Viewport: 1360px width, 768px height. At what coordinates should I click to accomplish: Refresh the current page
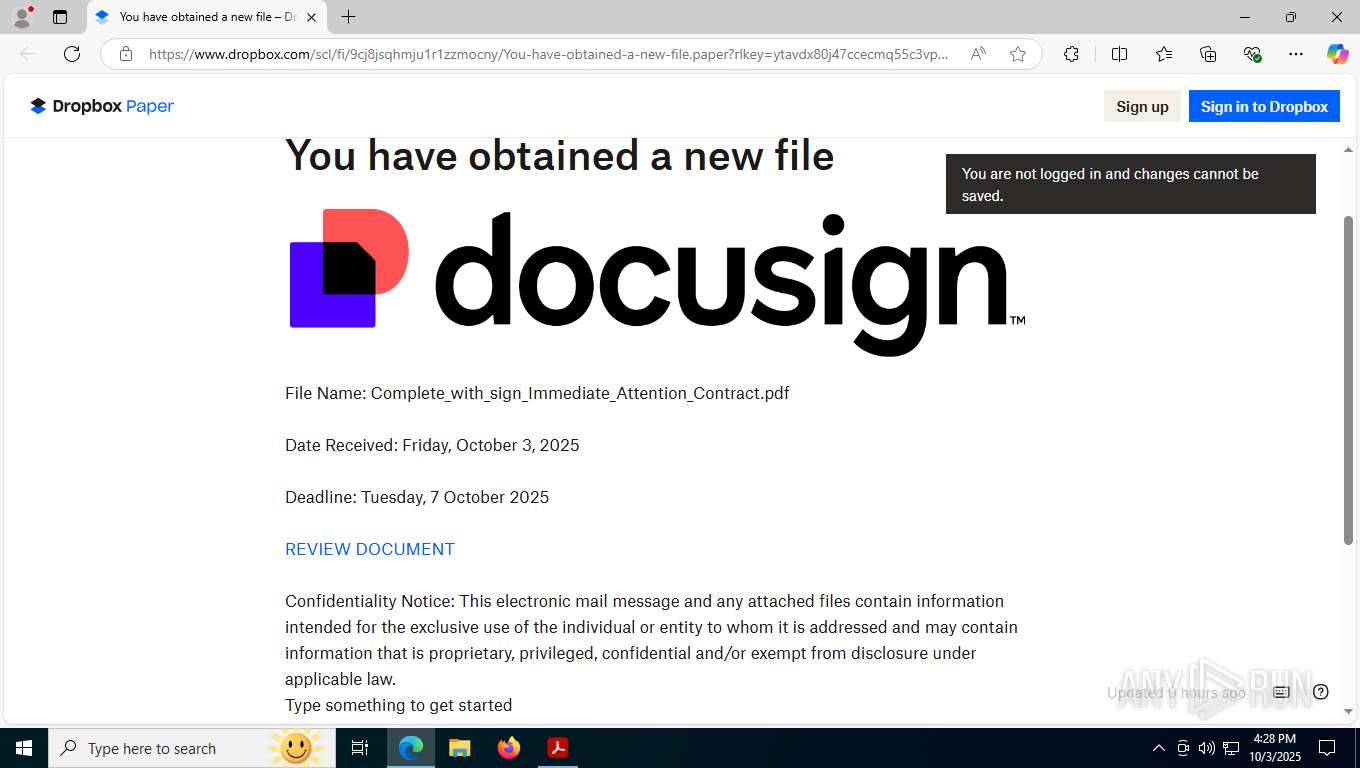72,54
